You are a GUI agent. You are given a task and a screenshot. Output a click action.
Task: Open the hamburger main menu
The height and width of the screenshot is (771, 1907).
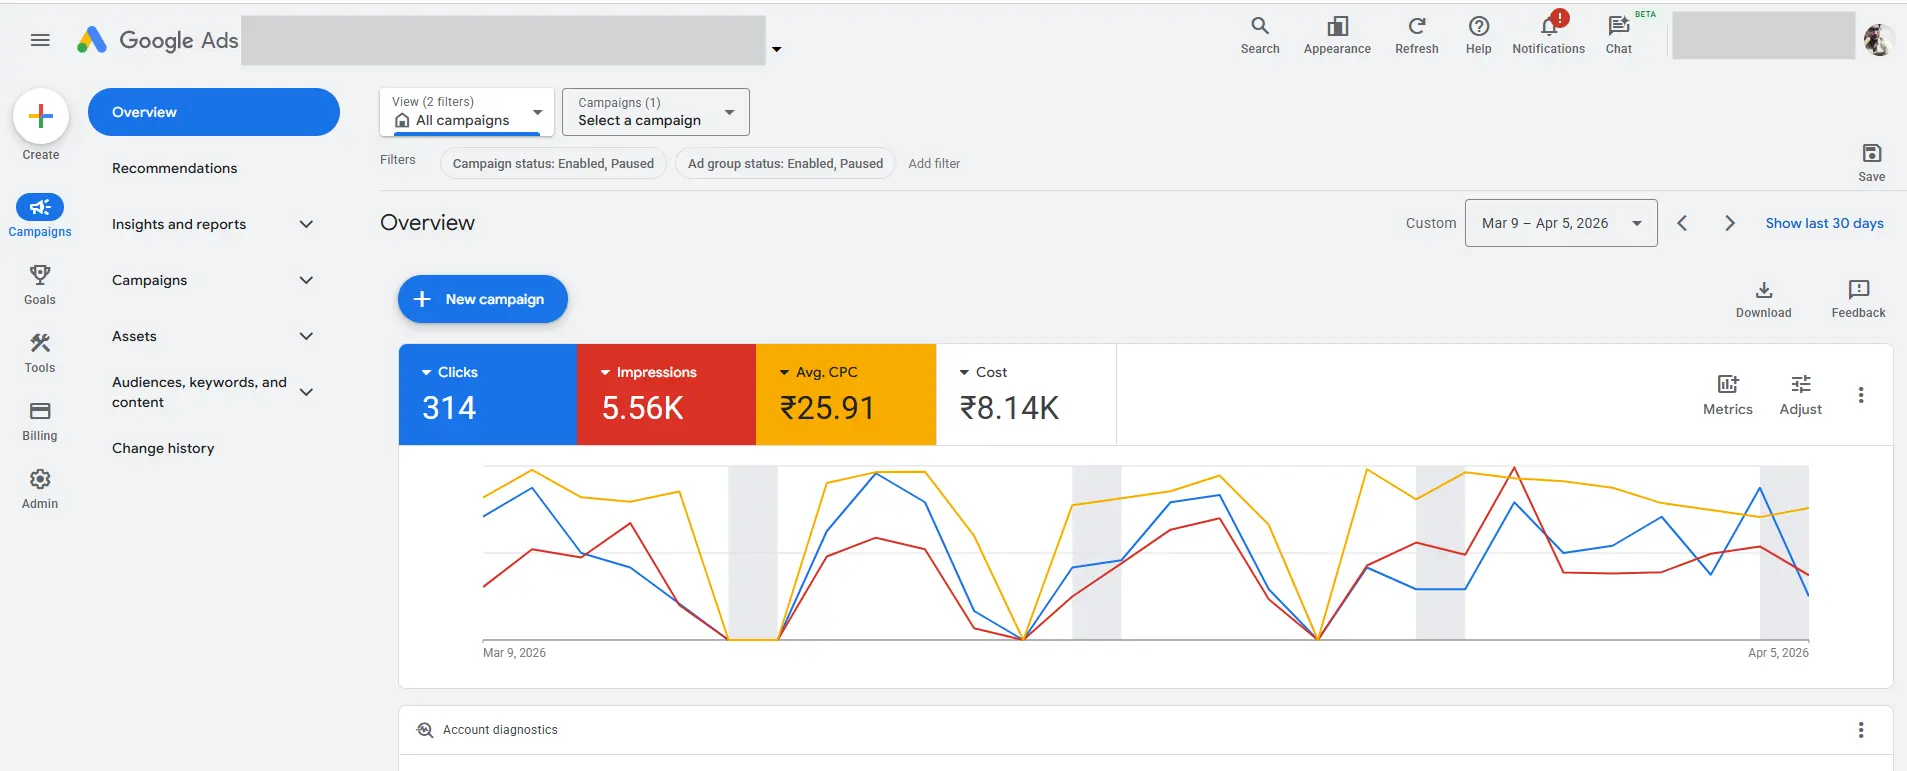click(x=40, y=40)
